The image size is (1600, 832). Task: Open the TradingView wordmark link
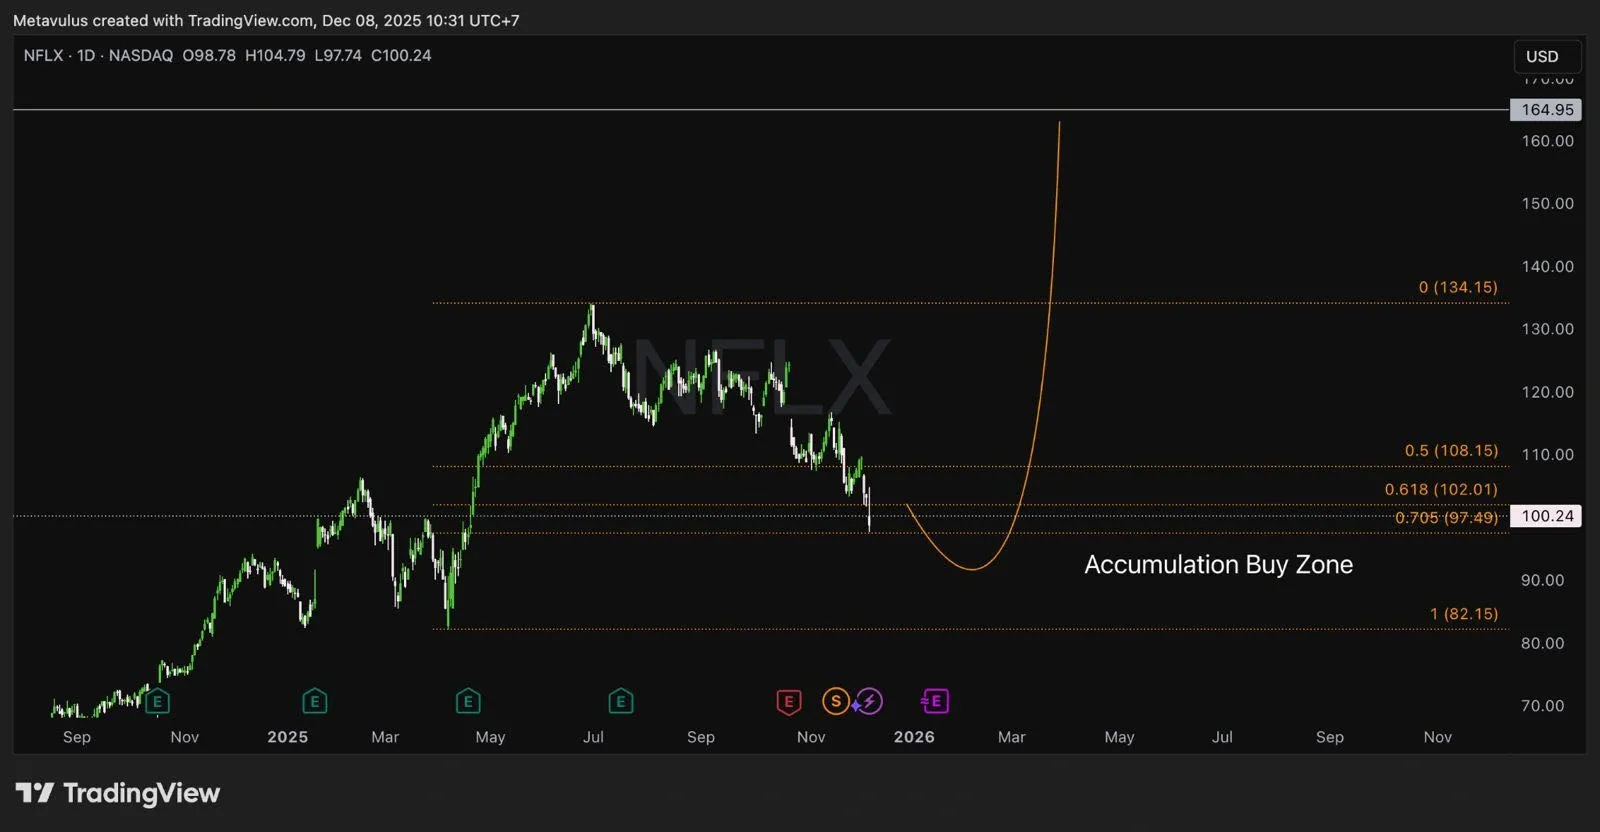click(x=141, y=794)
